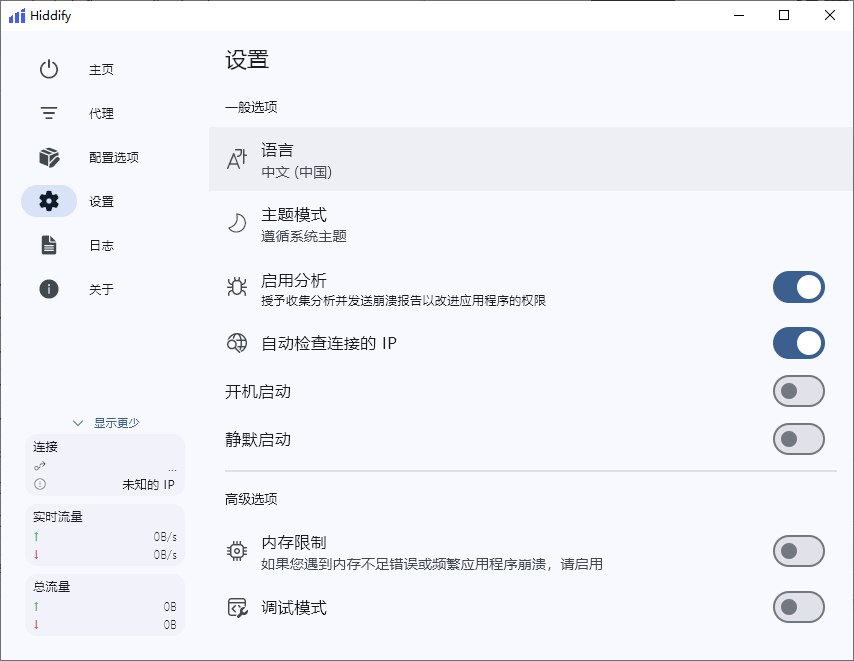854x661 pixels.
Task: Click the globe icon beside 自动检查连接的 IP
Action: (x=237, y=344)
